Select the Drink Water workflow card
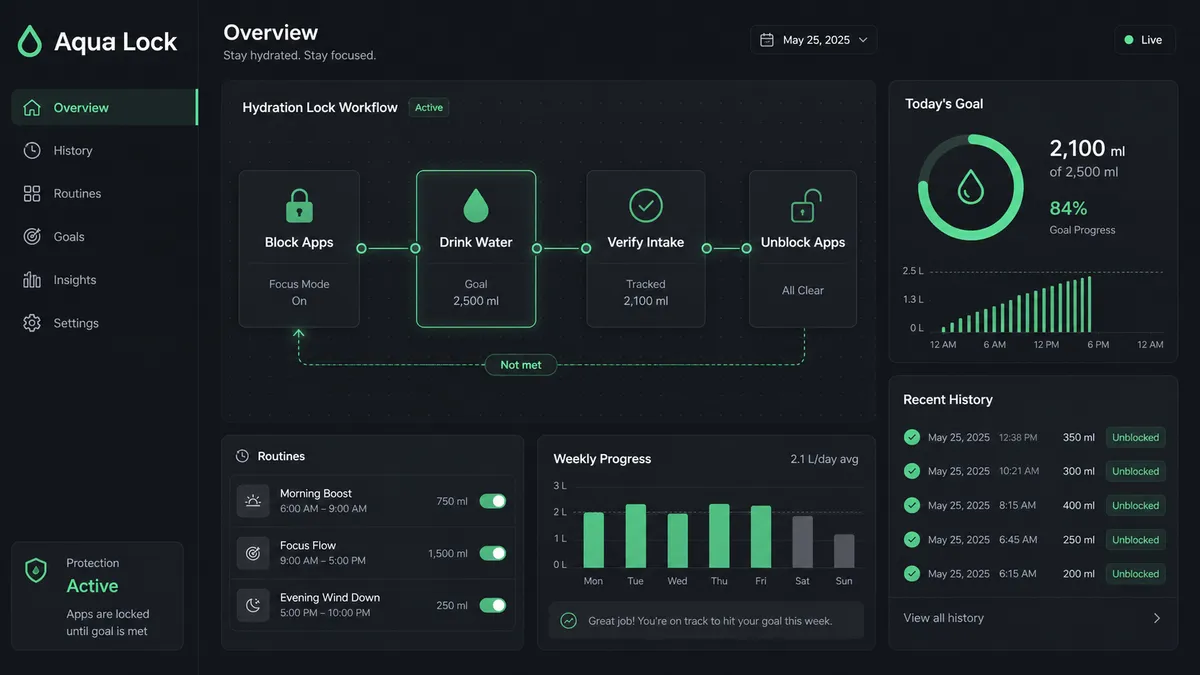 pyautogui.click(x=476, y=249)
